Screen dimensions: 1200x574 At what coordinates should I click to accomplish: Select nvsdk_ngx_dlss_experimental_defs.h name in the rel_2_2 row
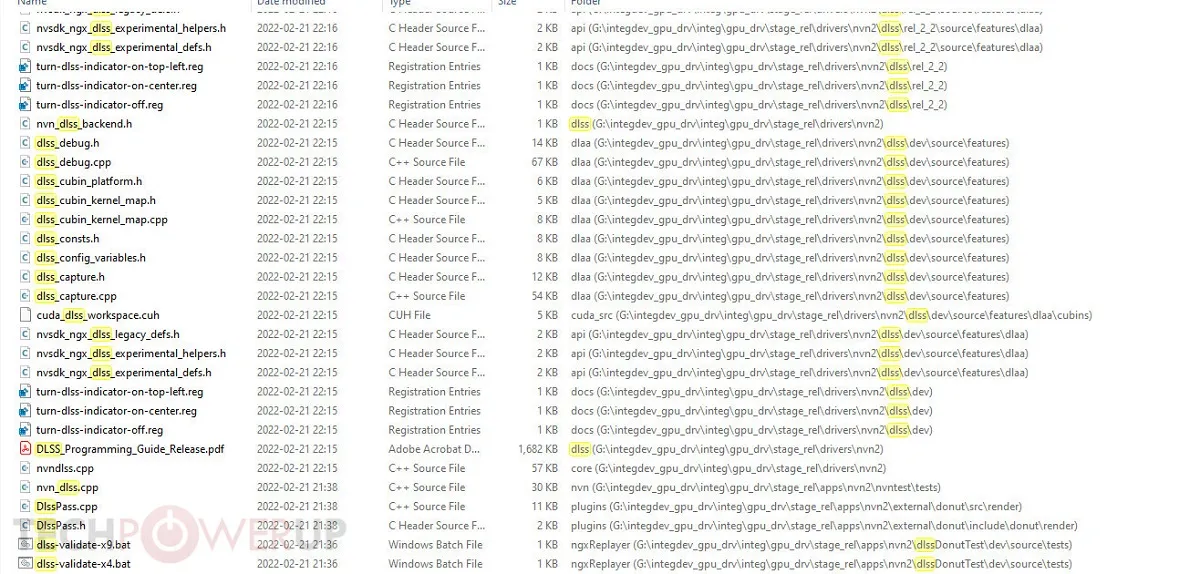[x=124, y=47]
